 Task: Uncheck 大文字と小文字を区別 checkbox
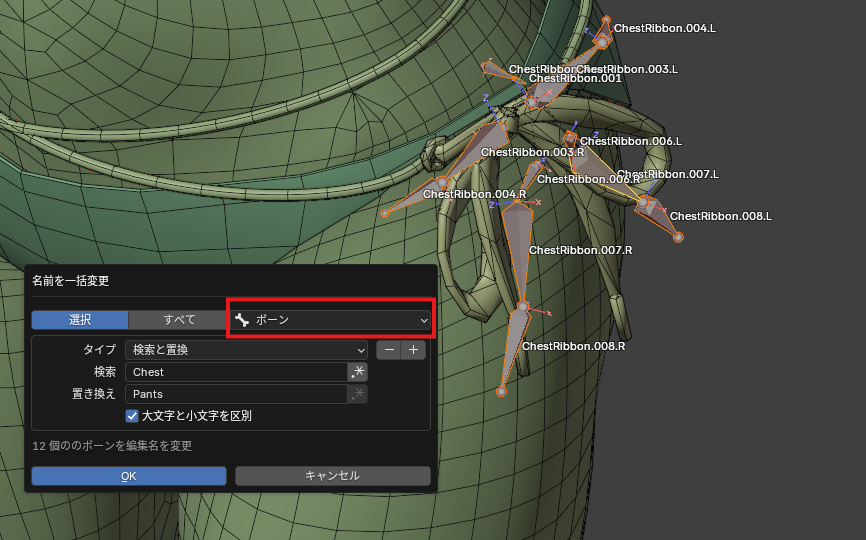[132, 416]
